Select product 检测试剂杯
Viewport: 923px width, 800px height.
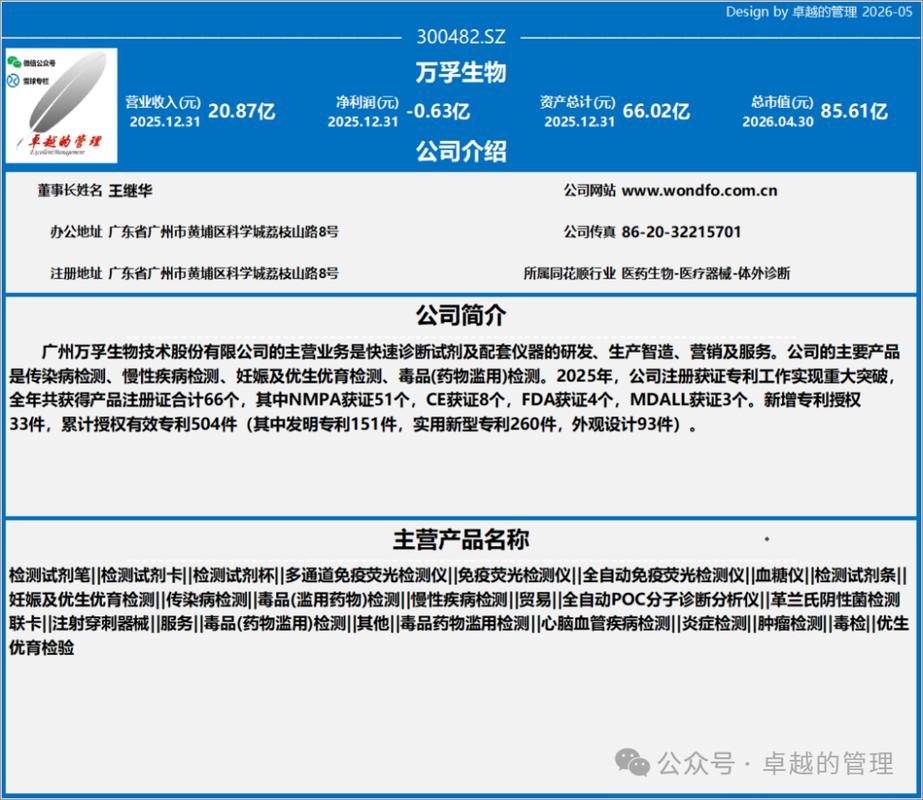(x=234, y=575)
